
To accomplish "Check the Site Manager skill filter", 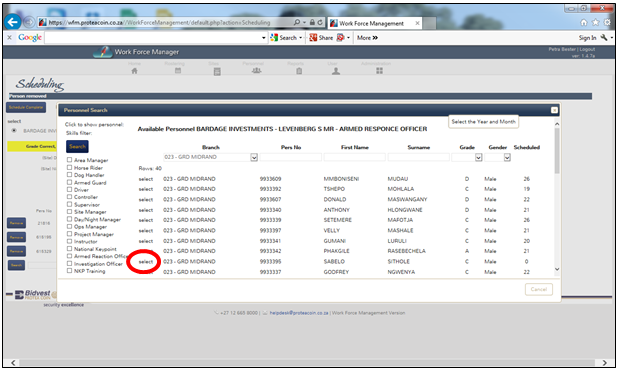I will (69, 211).
